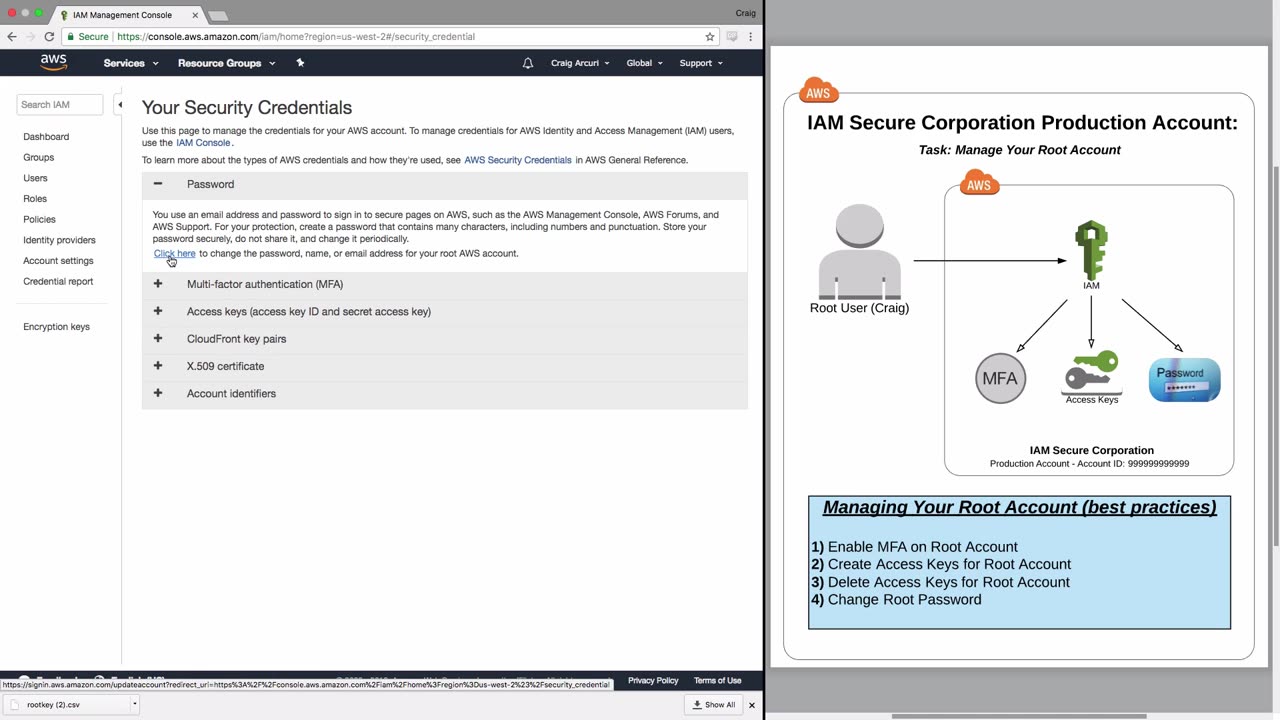Image resolution: width=1280 pixels, height=720 pixels.
Task: Open the rootkey (2).csv download options arrow
Action: point(134,705)
